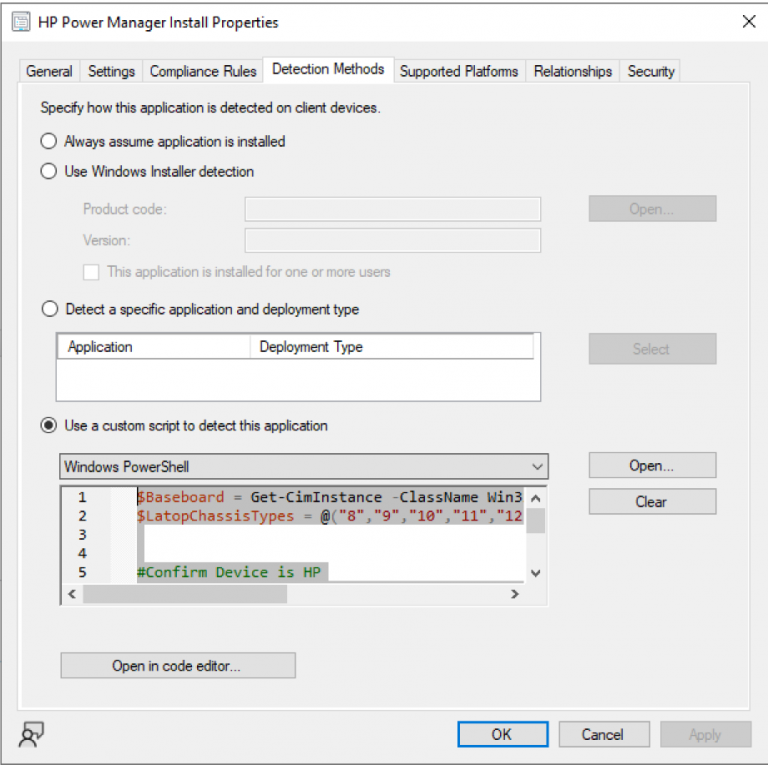The height and width of the screenshot is (765, 768).
Task: Open the Supported Platforms tab
Action: [459, 71]
